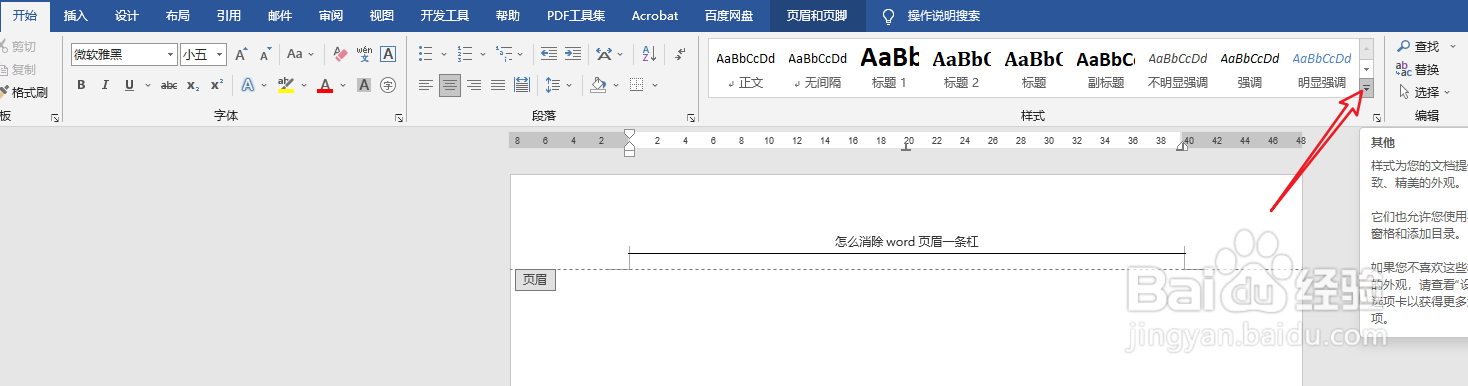Viewport: 1468px width, 386px height.
Task: Expand font color dropdown arrow
Action: (x=342, y=85)
